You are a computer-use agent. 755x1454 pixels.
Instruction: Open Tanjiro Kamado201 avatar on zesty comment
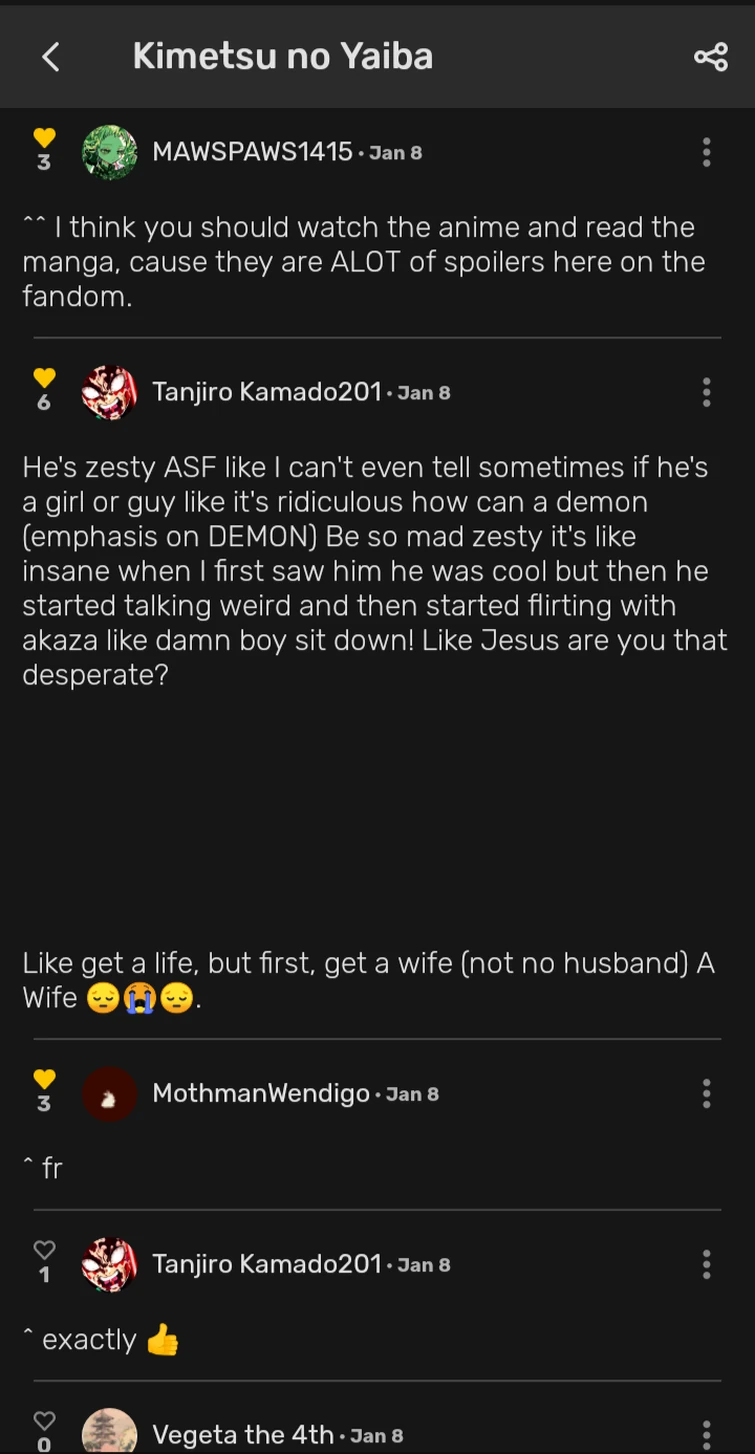point(109,392)
